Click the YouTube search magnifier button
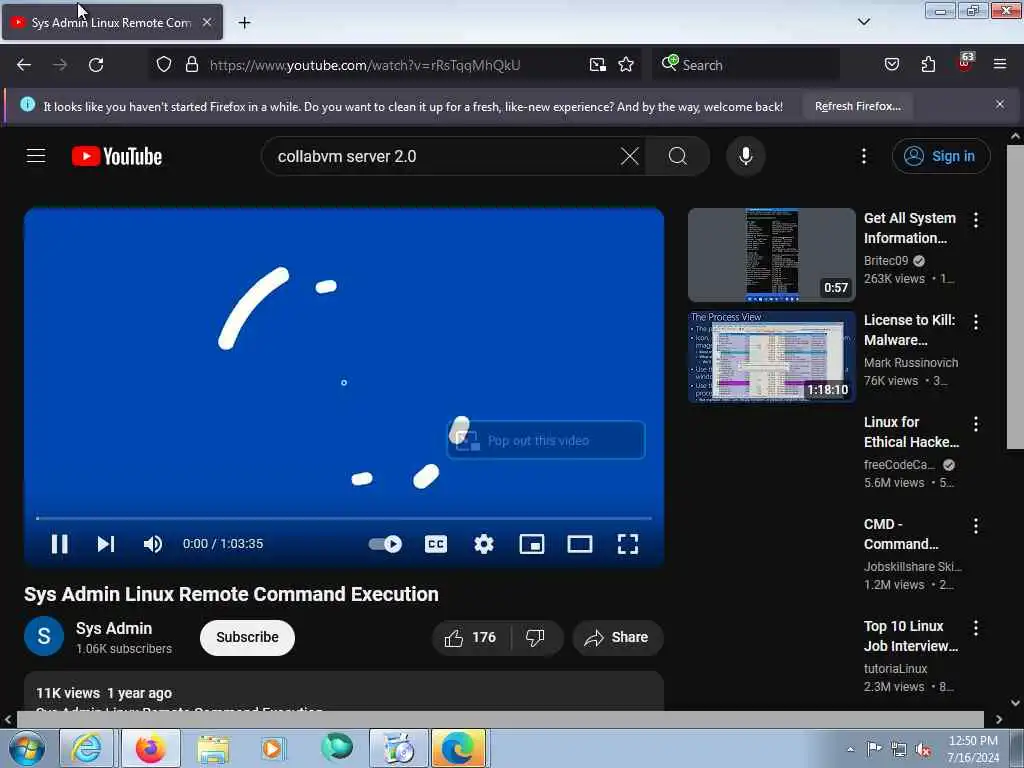Screen dimensions: 1024x768 pyautogui.click(x=677, y=156)
